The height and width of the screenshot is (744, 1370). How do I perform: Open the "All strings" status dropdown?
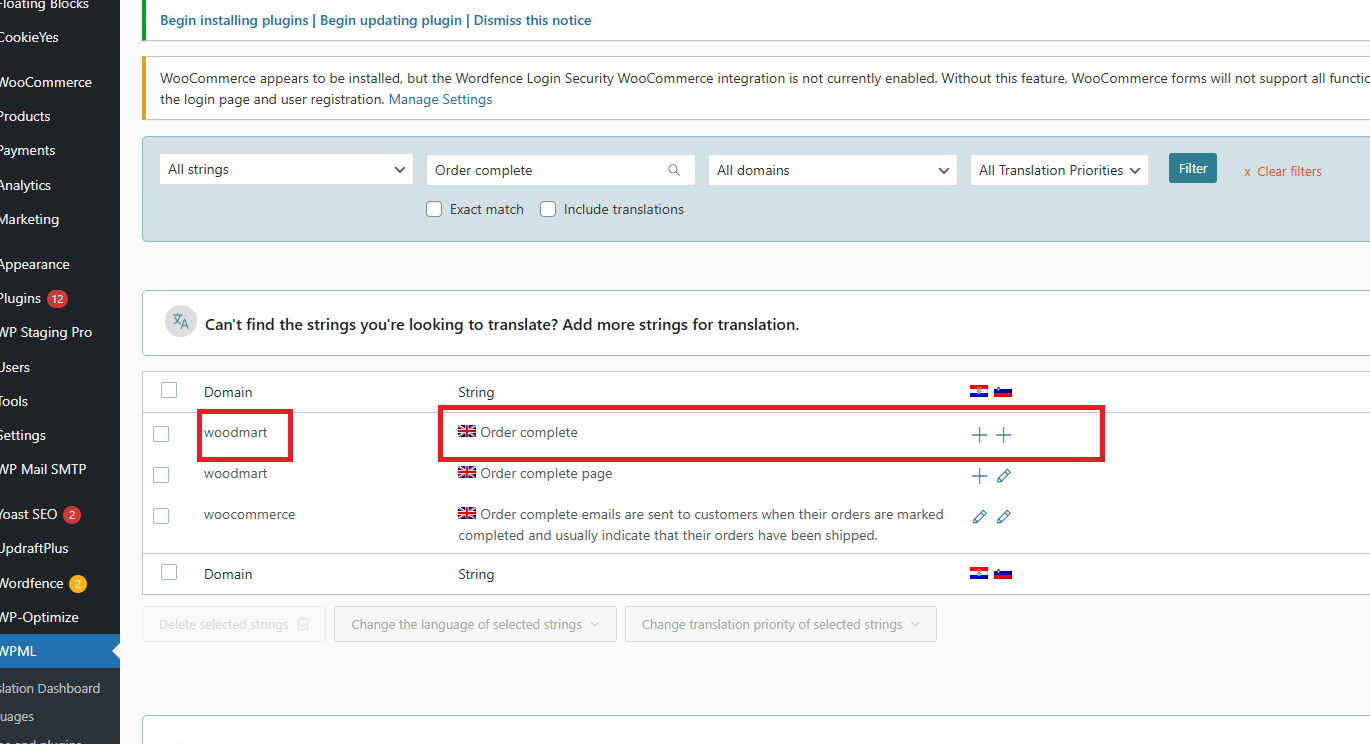(286, 170)
